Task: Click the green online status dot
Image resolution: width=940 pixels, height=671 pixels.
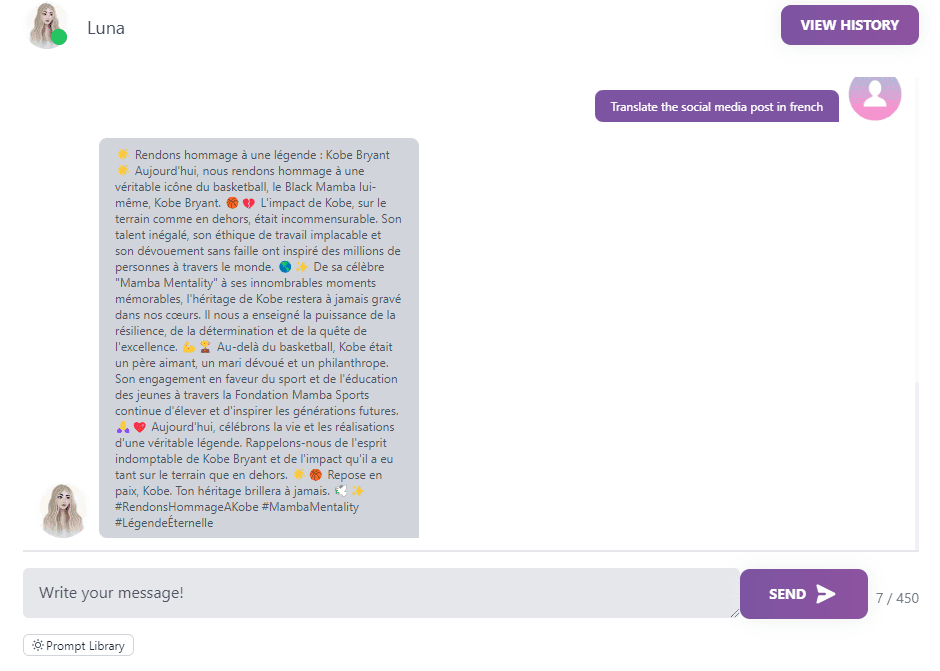Action: click(x=59, y=37)
